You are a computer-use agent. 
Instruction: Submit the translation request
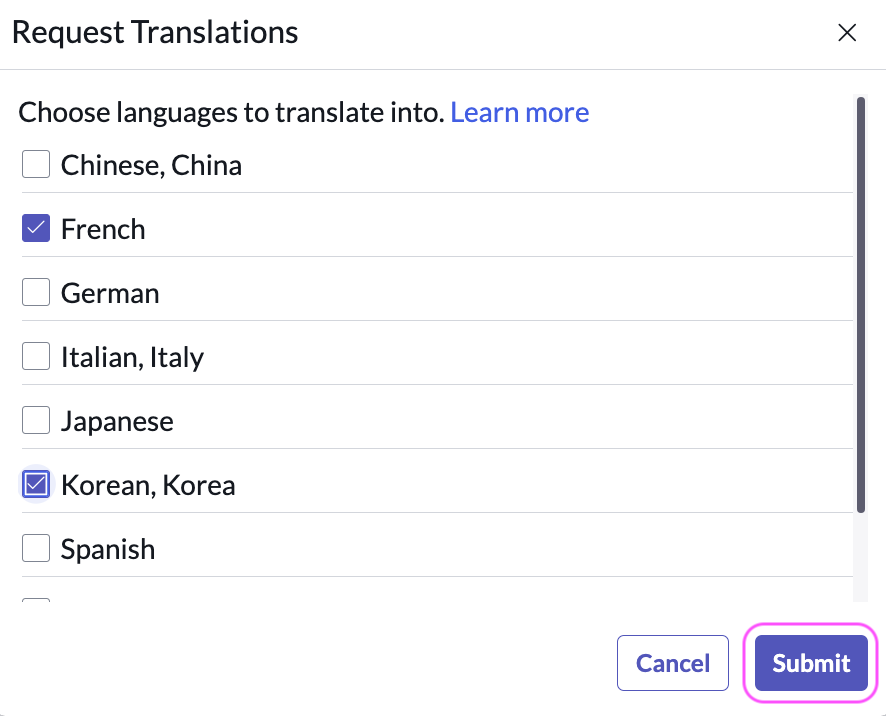[x=809, y=663]
